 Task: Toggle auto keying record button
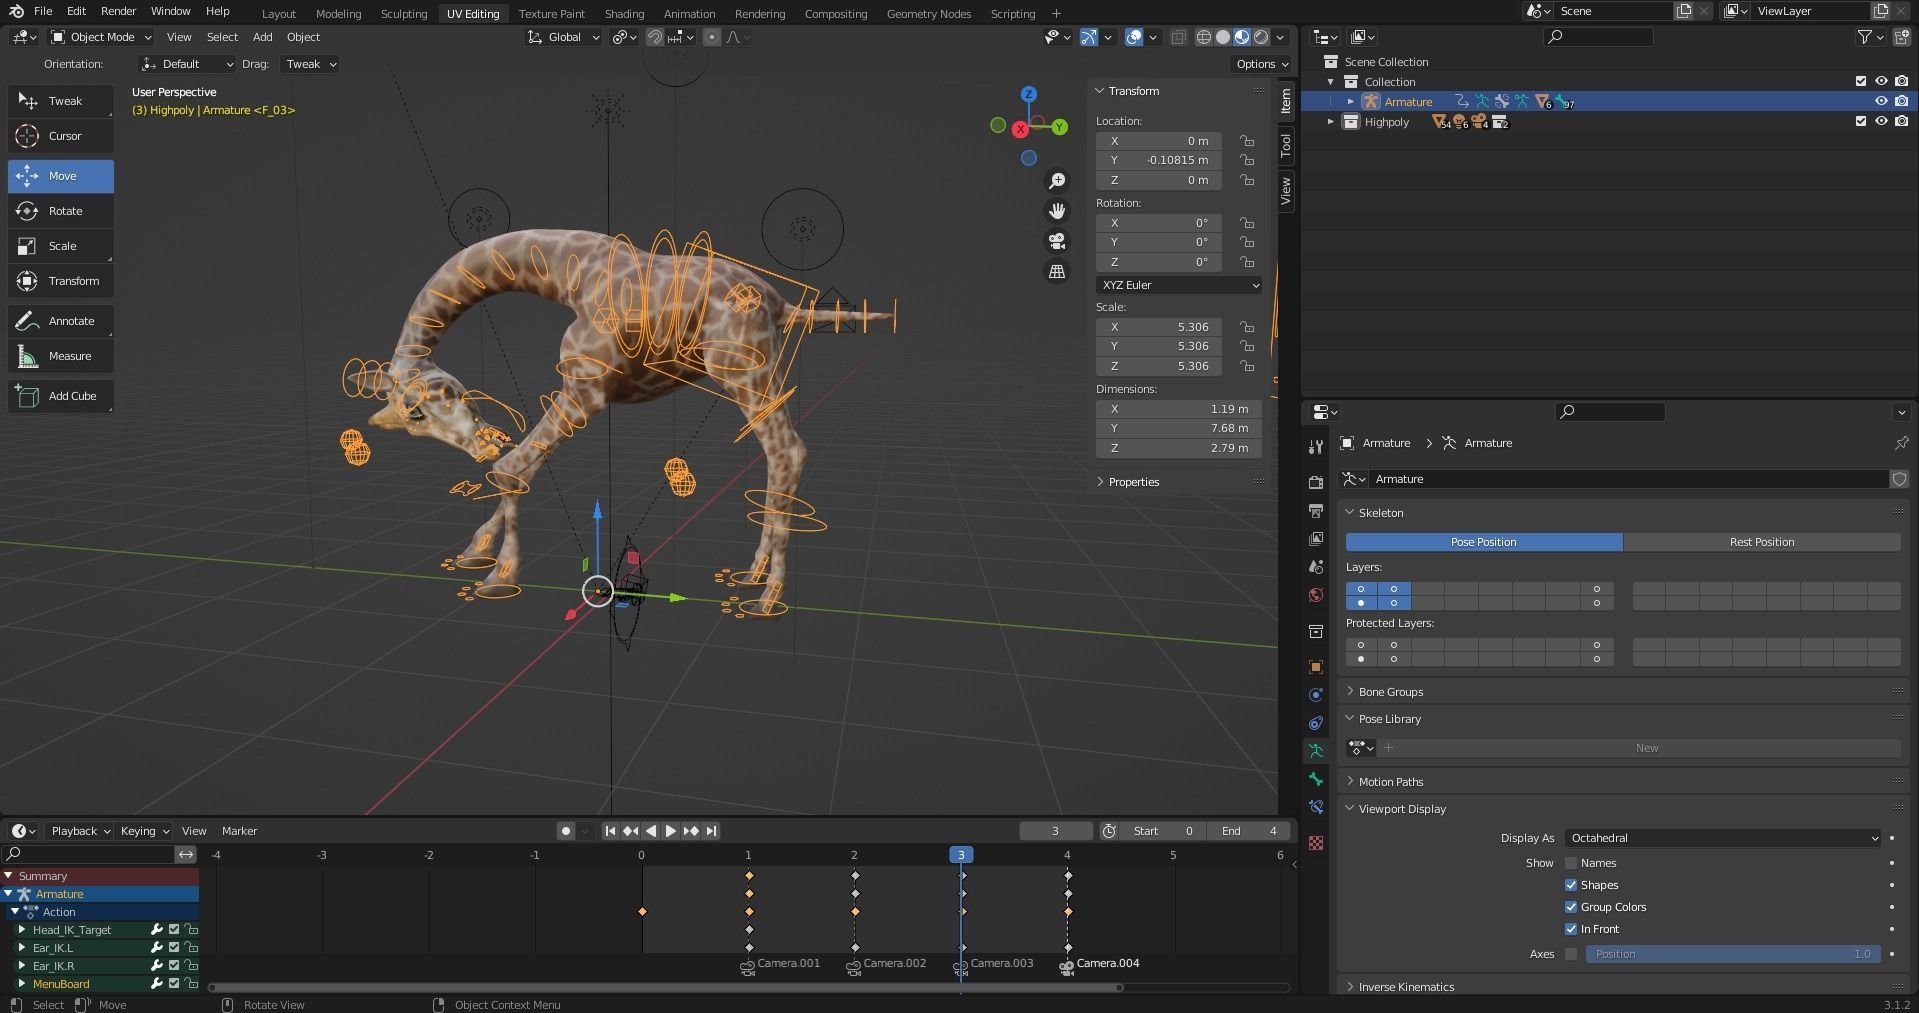[x=566, y=831]
